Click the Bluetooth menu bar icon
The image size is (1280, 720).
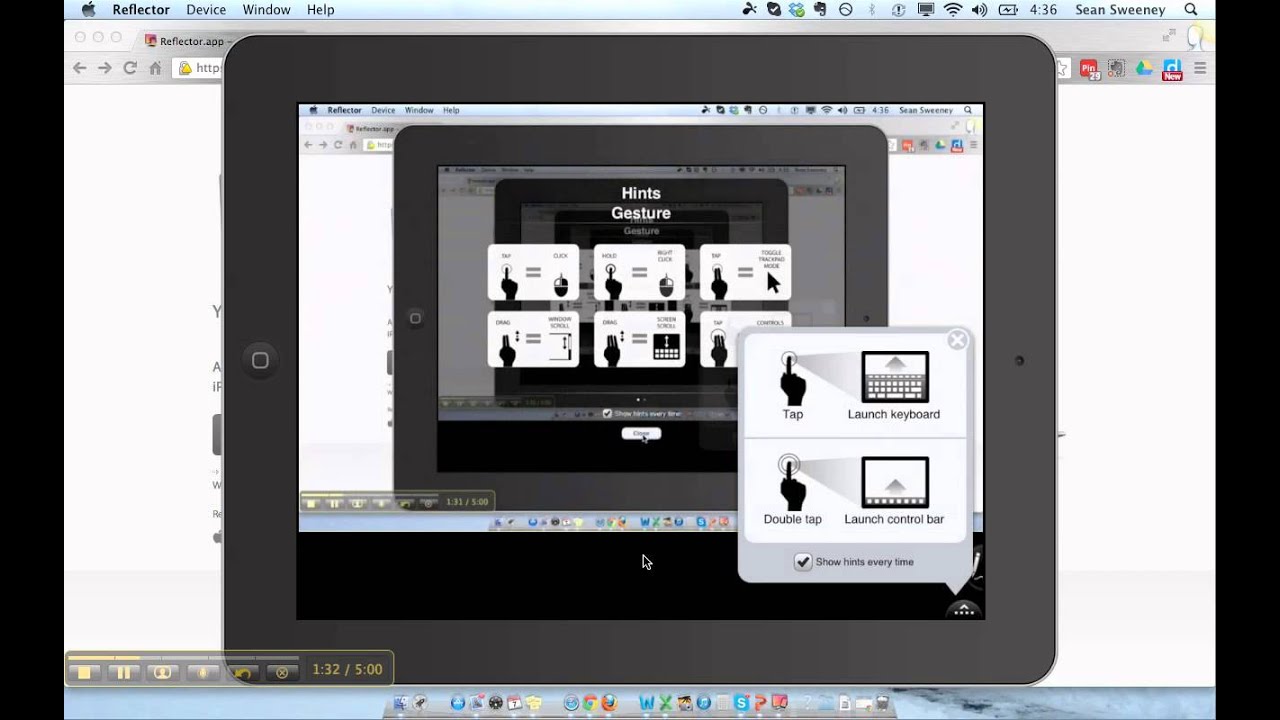(871, 10)
